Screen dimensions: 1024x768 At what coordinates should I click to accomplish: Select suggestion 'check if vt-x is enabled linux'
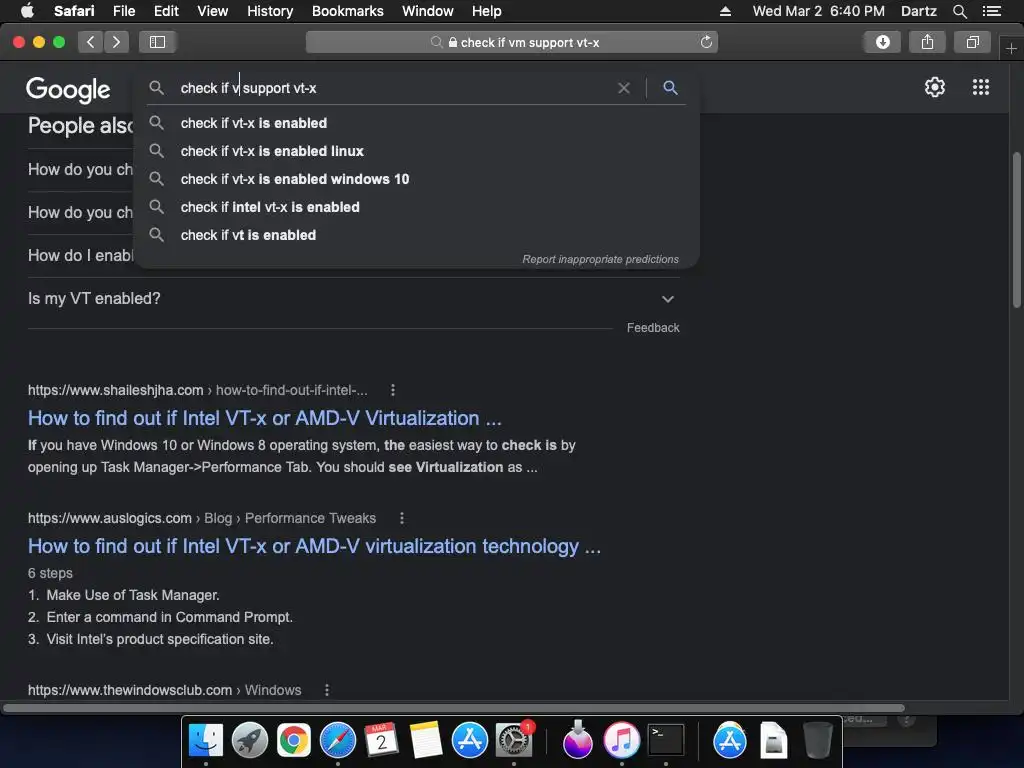click(416, 151)
